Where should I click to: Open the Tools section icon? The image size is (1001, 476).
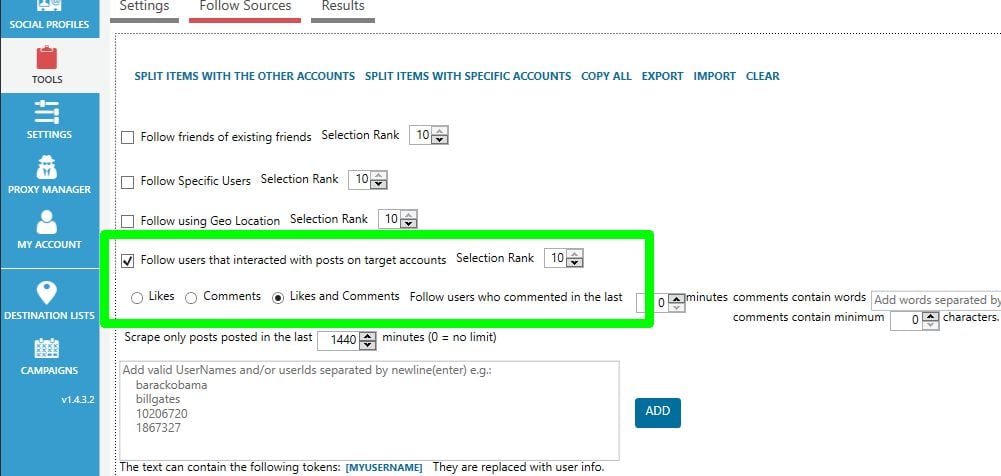47,58
